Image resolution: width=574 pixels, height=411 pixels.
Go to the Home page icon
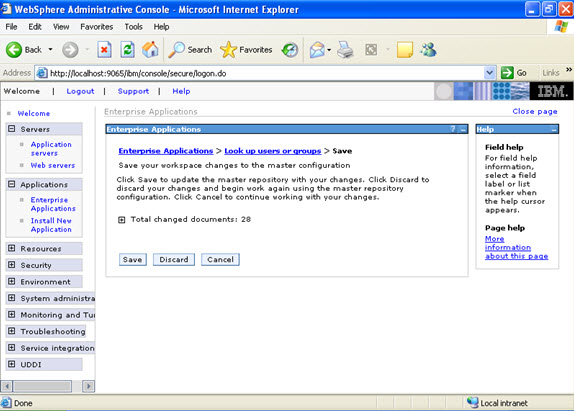click(150, 50)
